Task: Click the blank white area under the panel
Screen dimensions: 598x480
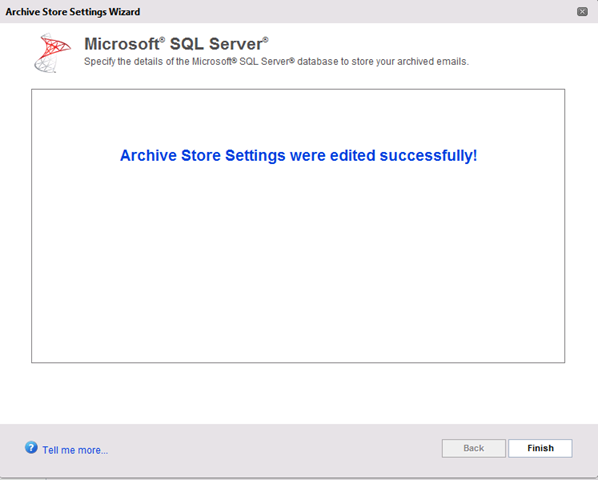Action: tap(298, 393)
